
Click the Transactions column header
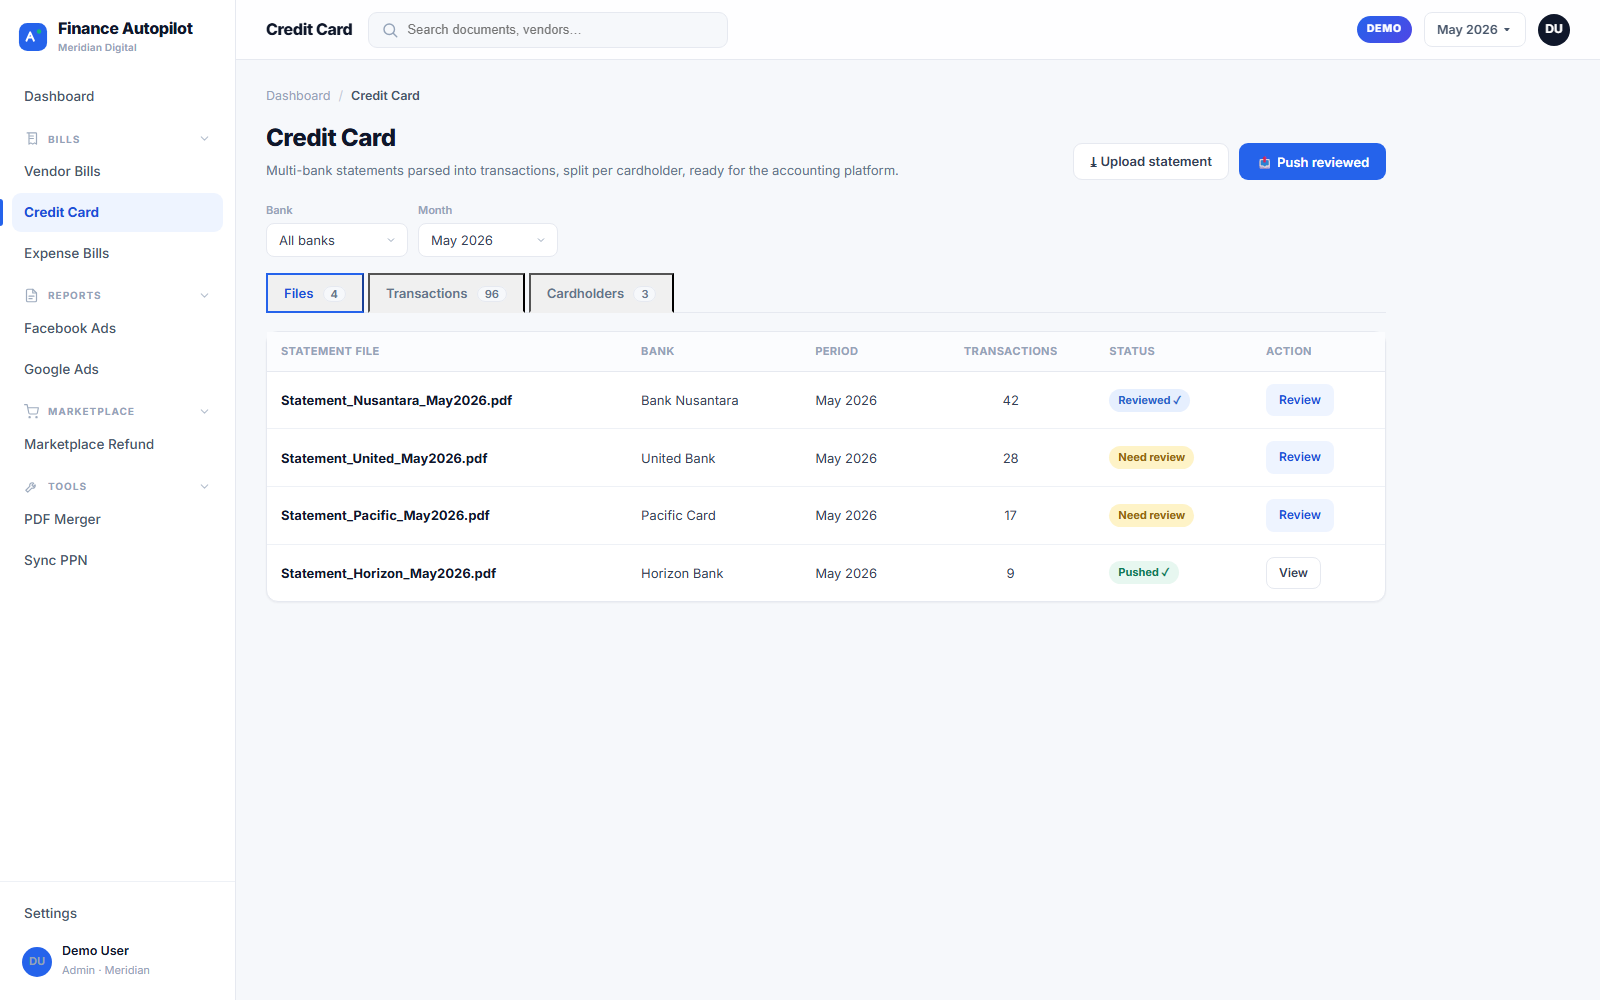[1010, 351]
